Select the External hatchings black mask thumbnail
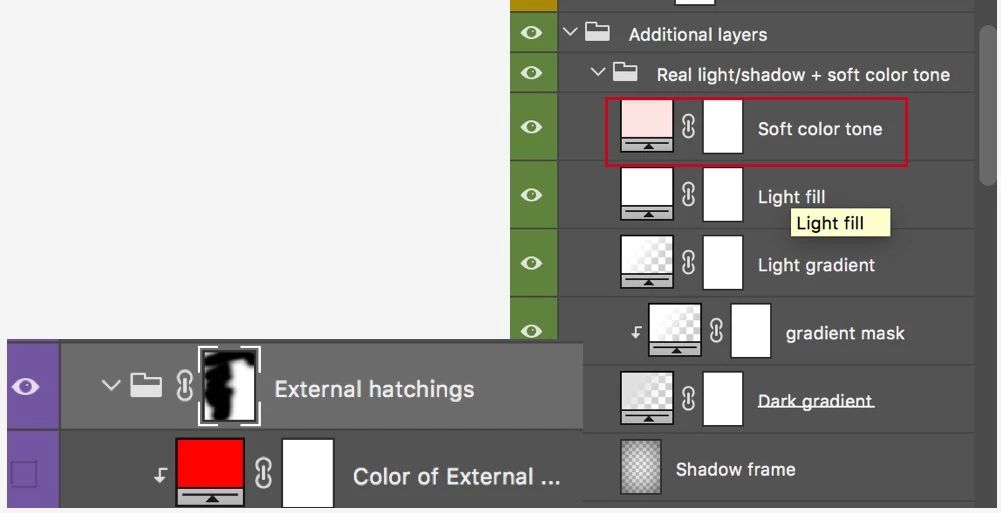The height and width of the screenshot is (513, 1001). pyautogui.click(x=230, y=386)
